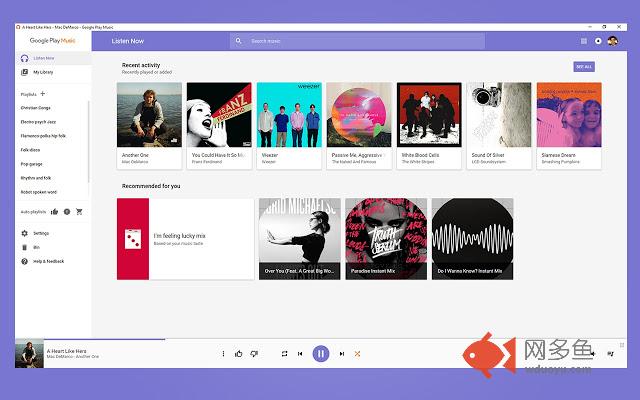
Task: Open the queue icon in player bar
Action: click(x=611, y=354)
